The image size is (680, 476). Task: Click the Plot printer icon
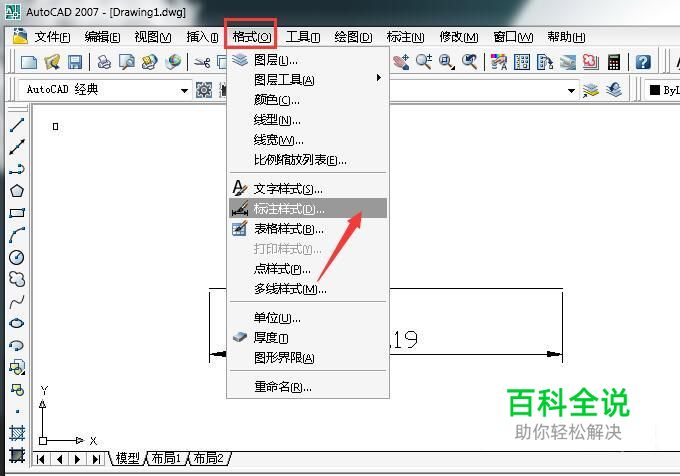pos(104,62)
